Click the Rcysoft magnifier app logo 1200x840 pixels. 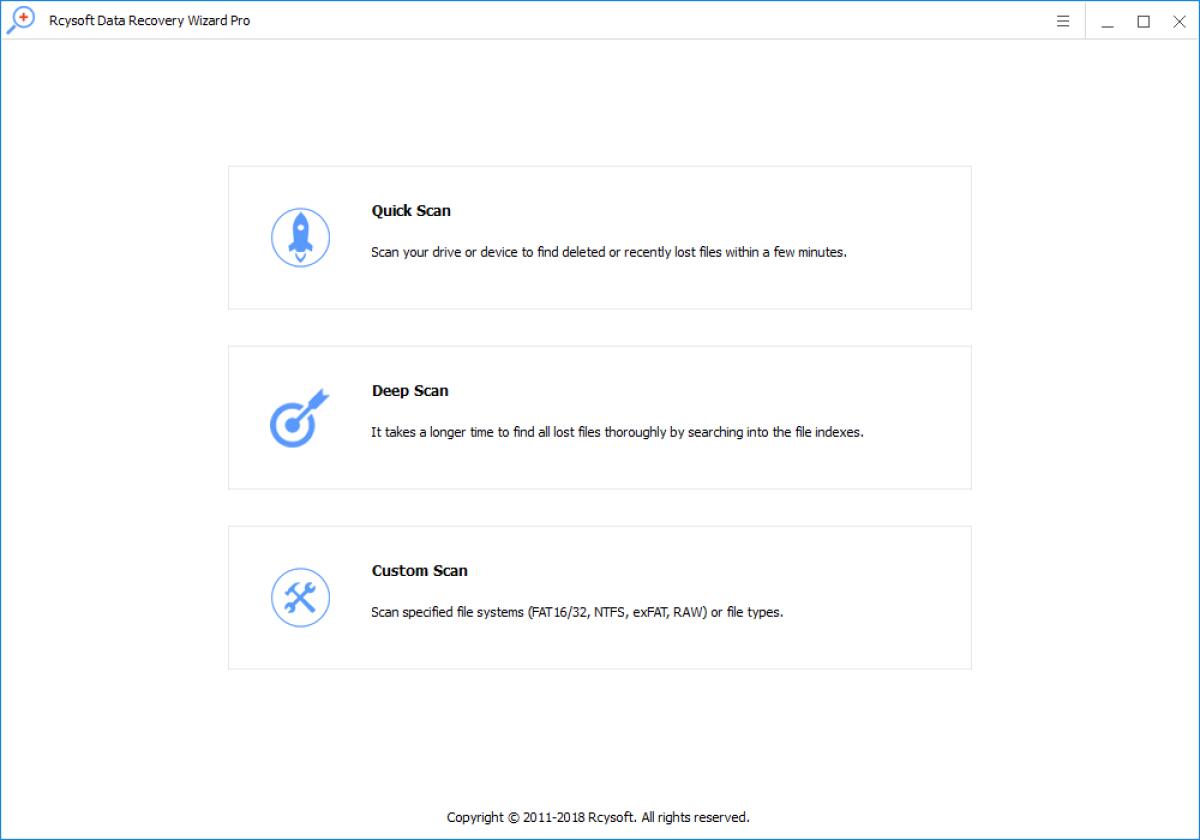(20, 21)
